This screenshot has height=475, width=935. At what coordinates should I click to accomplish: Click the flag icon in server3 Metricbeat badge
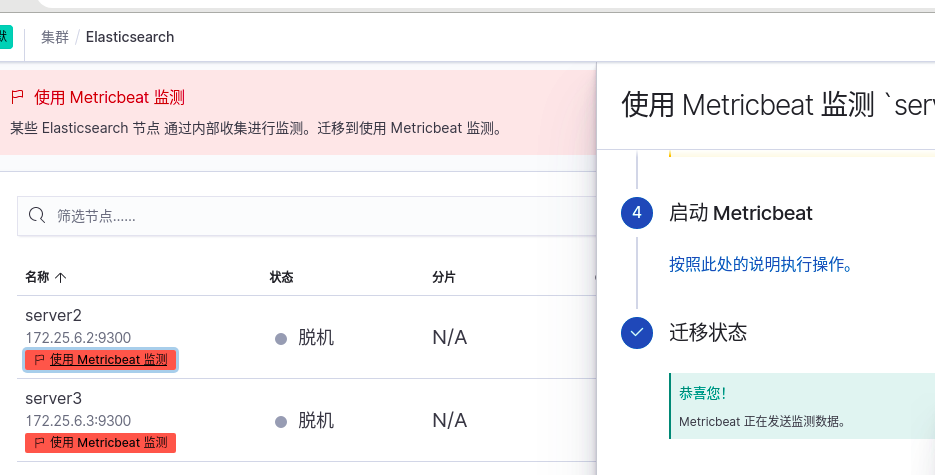(x=40, y=443)
